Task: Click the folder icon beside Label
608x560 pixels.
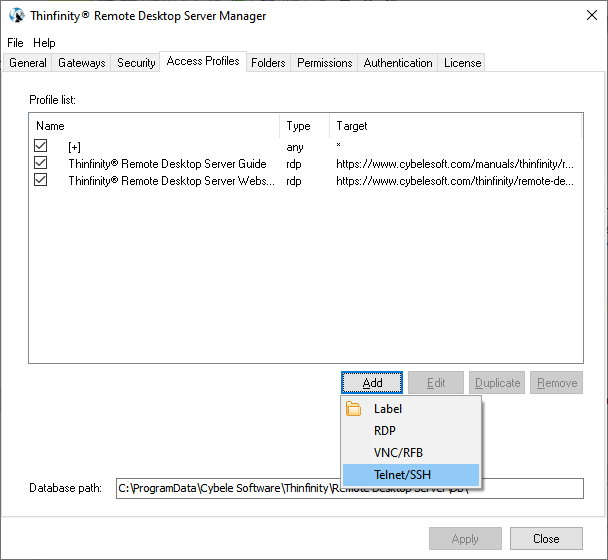Action: click(353, 409)
